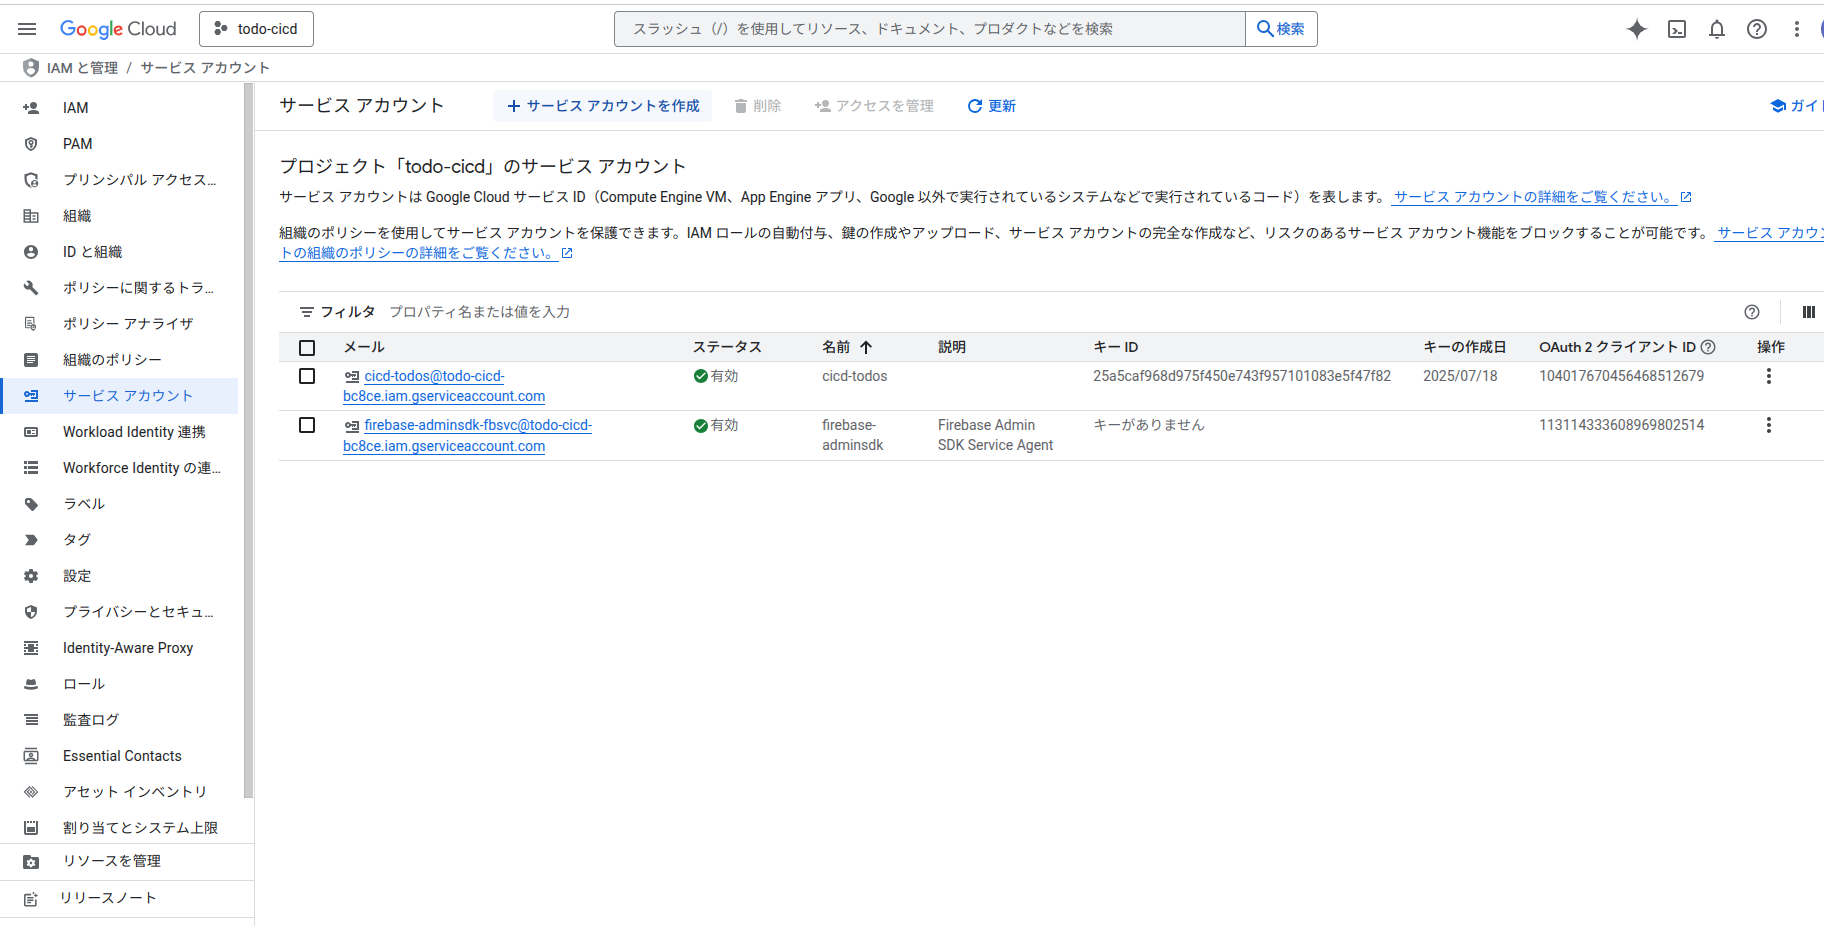Image resolution: width=1824 pixels, height=926 pixels.
Task: Sort by name using the arrow icon
Action: [866, 347]
